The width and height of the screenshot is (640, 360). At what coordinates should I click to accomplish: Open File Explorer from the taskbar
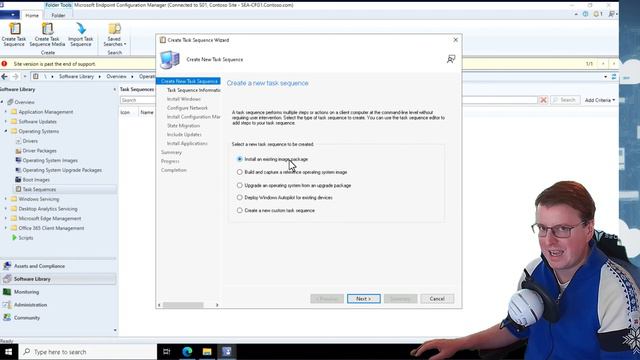pyautogui.click(x=207, y=351)
